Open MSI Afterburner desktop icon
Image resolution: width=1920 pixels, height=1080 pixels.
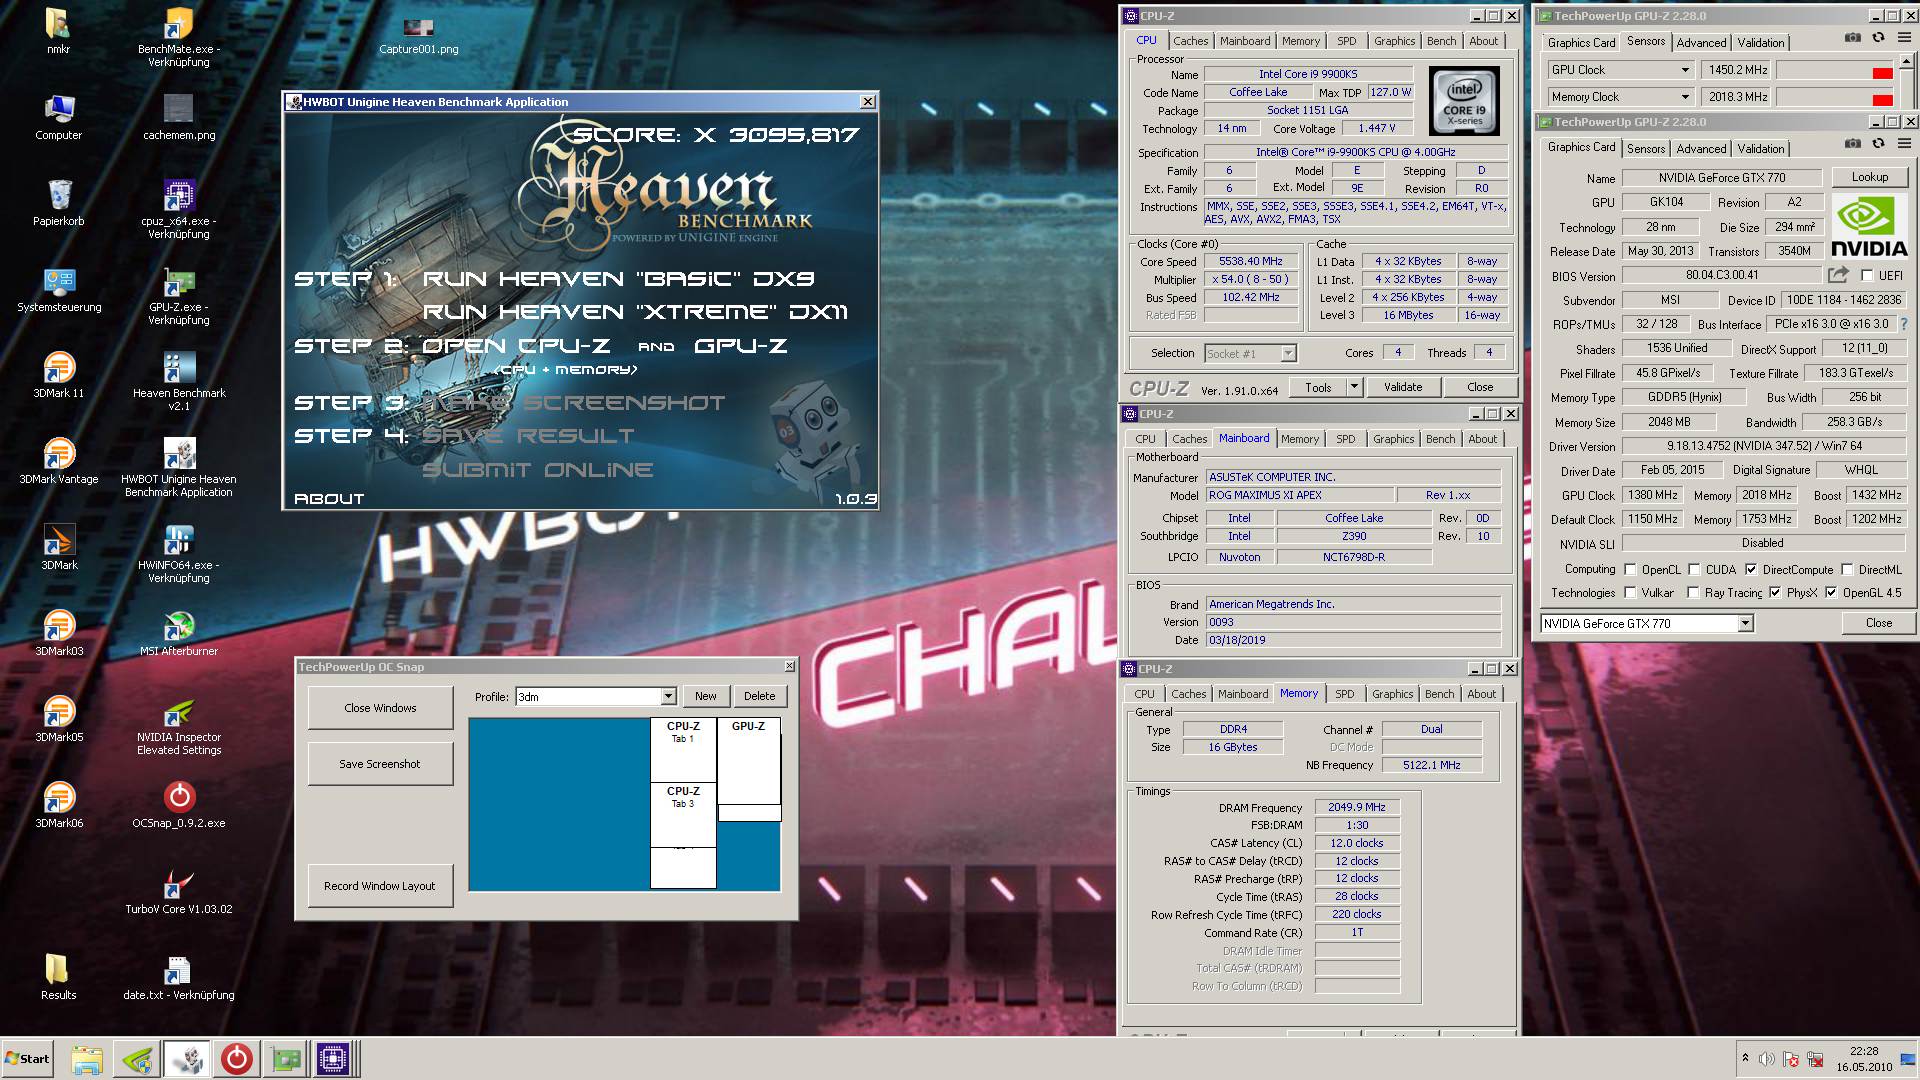179,633
